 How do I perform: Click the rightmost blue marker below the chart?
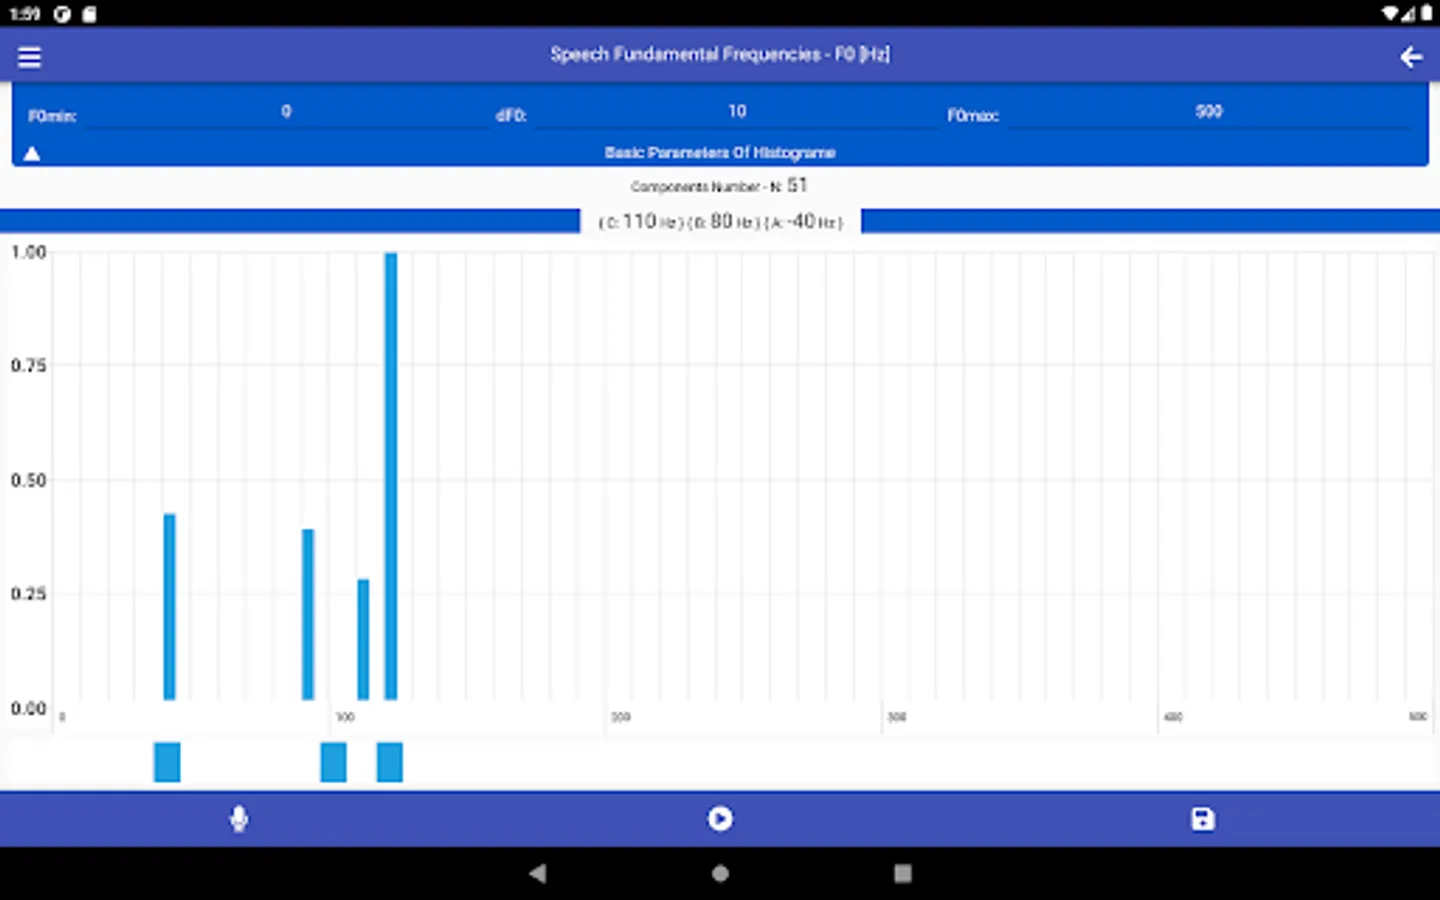390,762
